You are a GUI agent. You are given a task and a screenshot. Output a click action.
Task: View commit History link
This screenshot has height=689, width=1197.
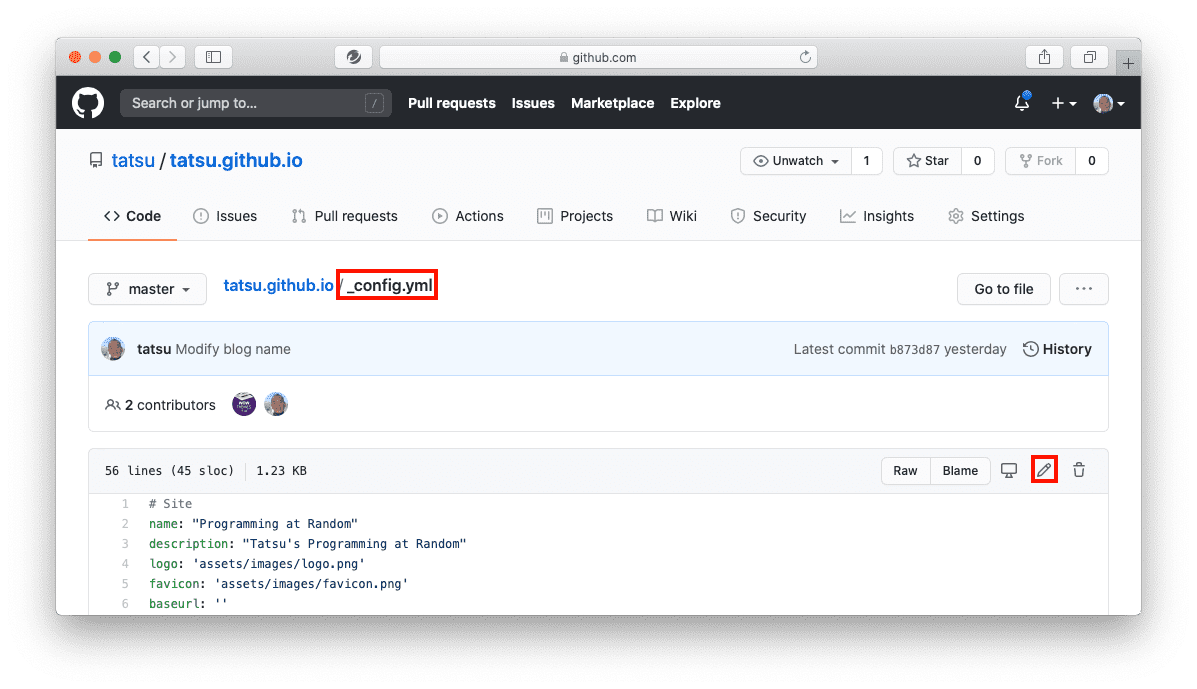(1057, 349)
